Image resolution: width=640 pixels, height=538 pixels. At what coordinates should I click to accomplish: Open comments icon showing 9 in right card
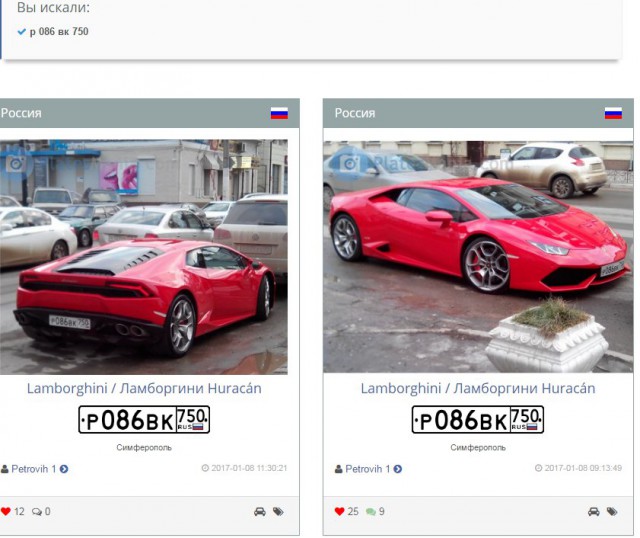click(371, 512)
